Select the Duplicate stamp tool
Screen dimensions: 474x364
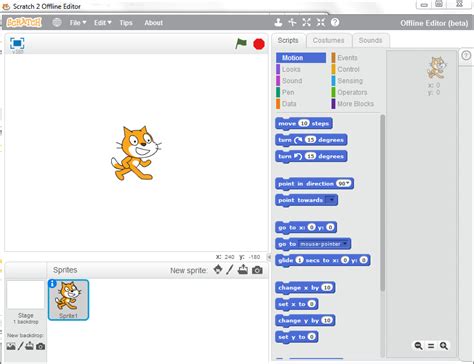click(x=278, y=23)
